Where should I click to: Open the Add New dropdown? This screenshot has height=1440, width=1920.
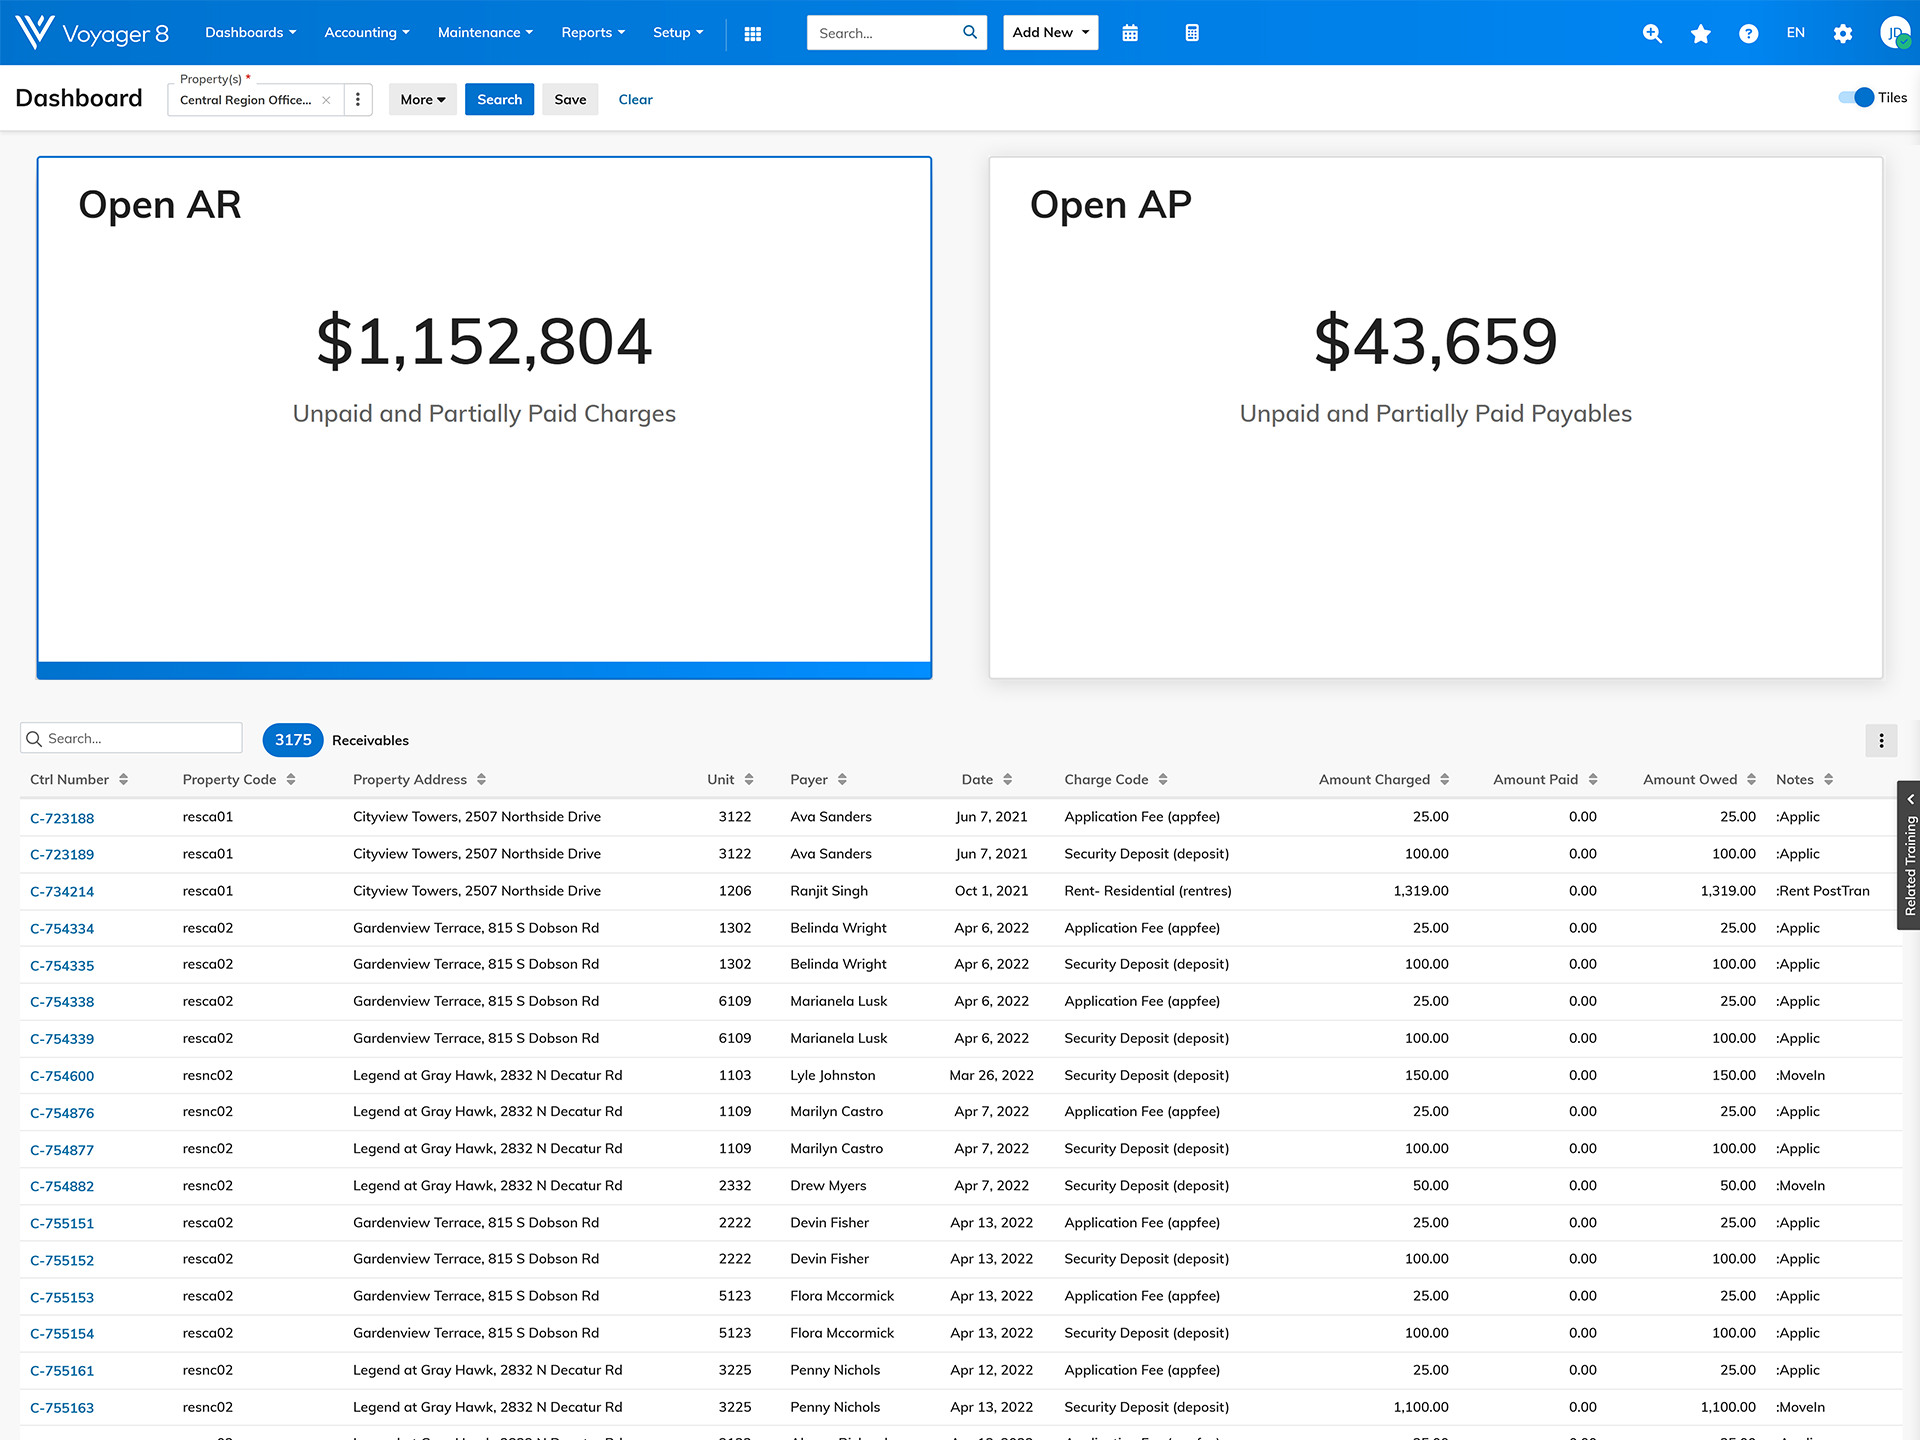1050,33
